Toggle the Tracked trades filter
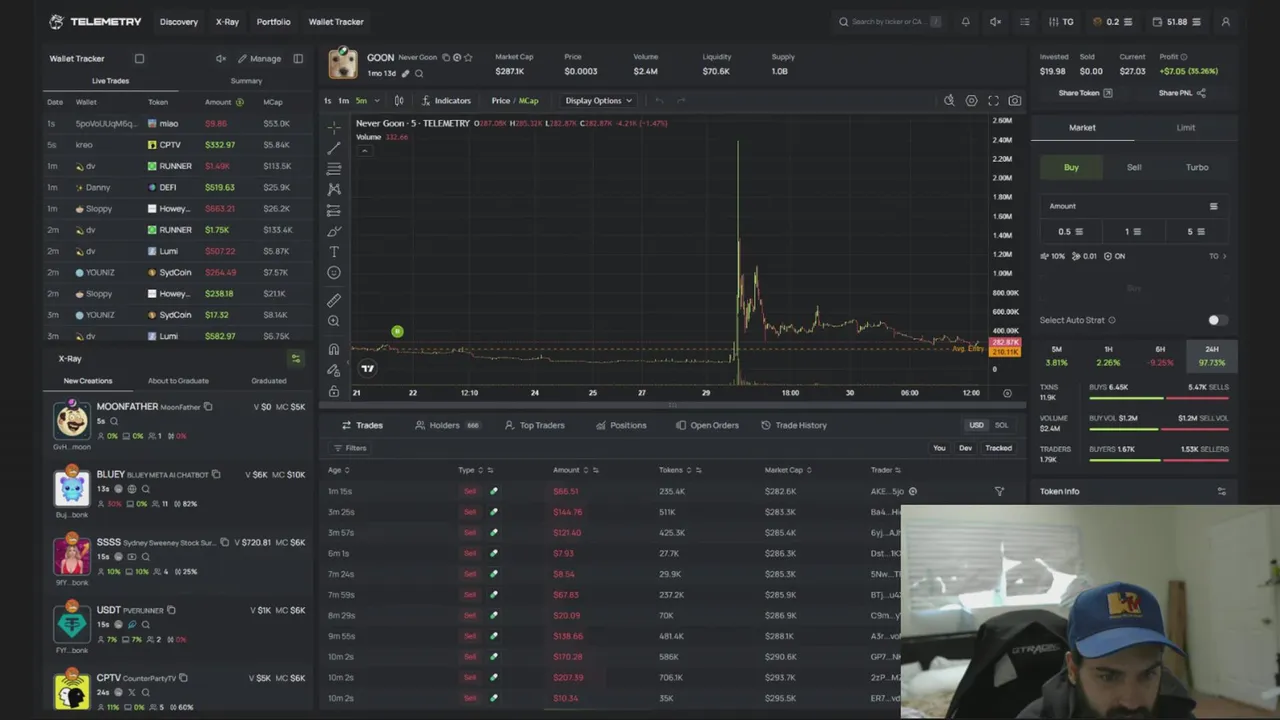 [998, 448]
